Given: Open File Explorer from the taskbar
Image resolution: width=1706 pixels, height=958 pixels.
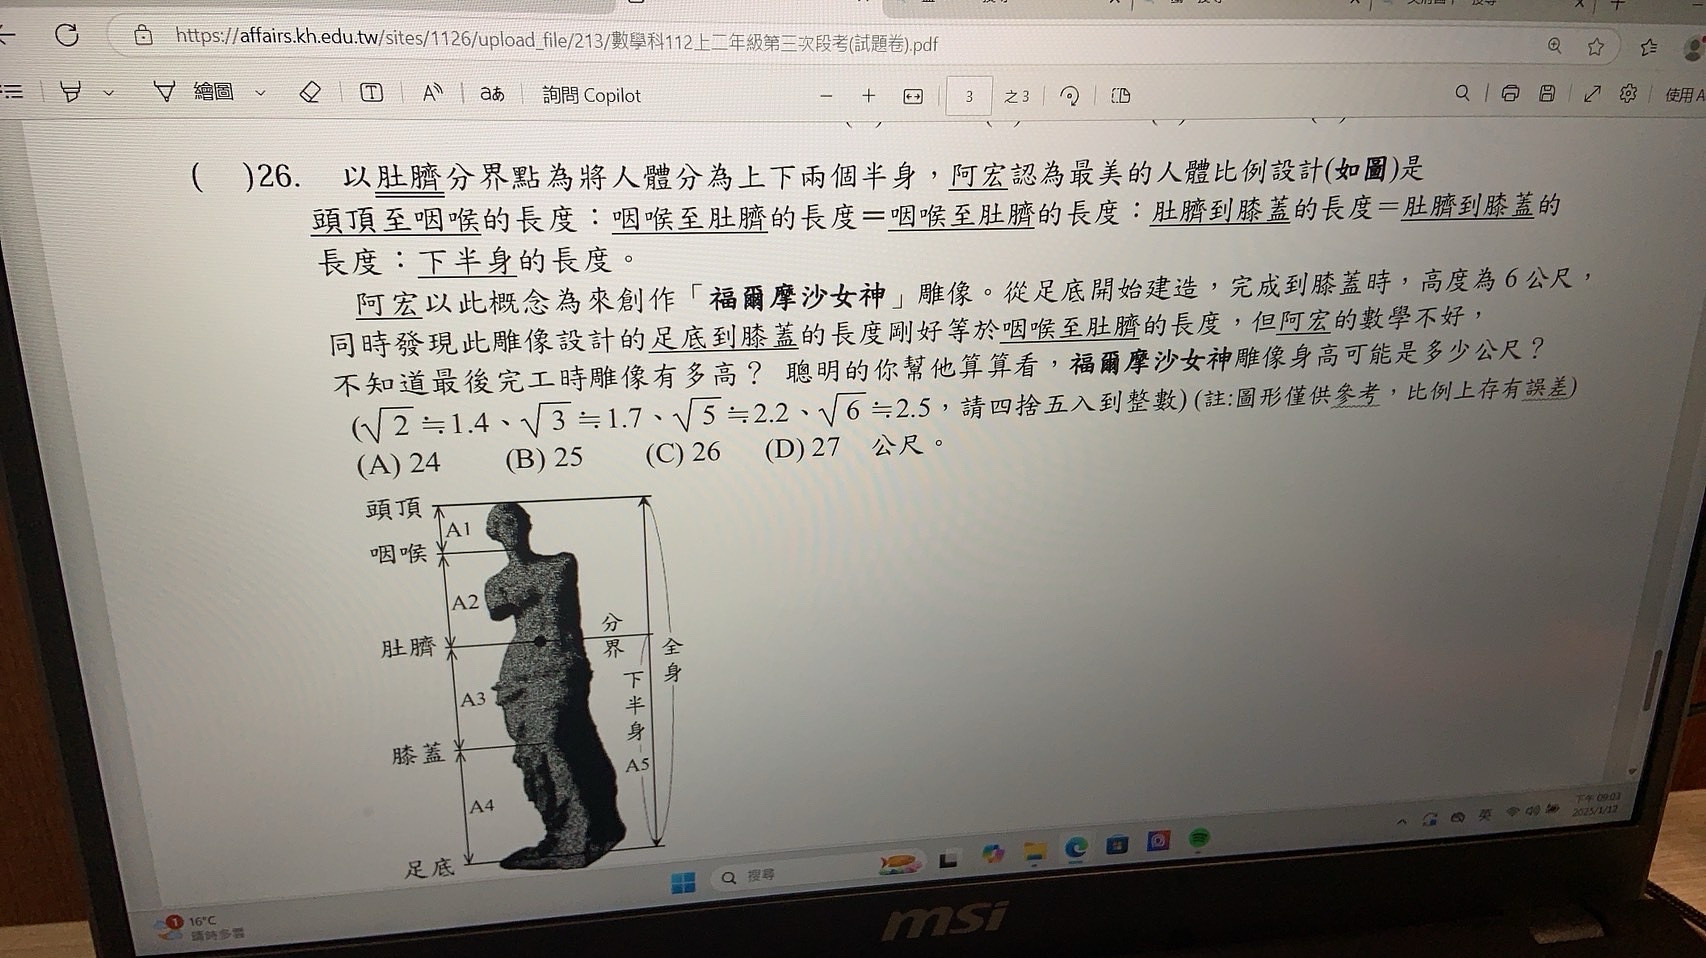Looking at the screenshot, I should point(1034,851).
